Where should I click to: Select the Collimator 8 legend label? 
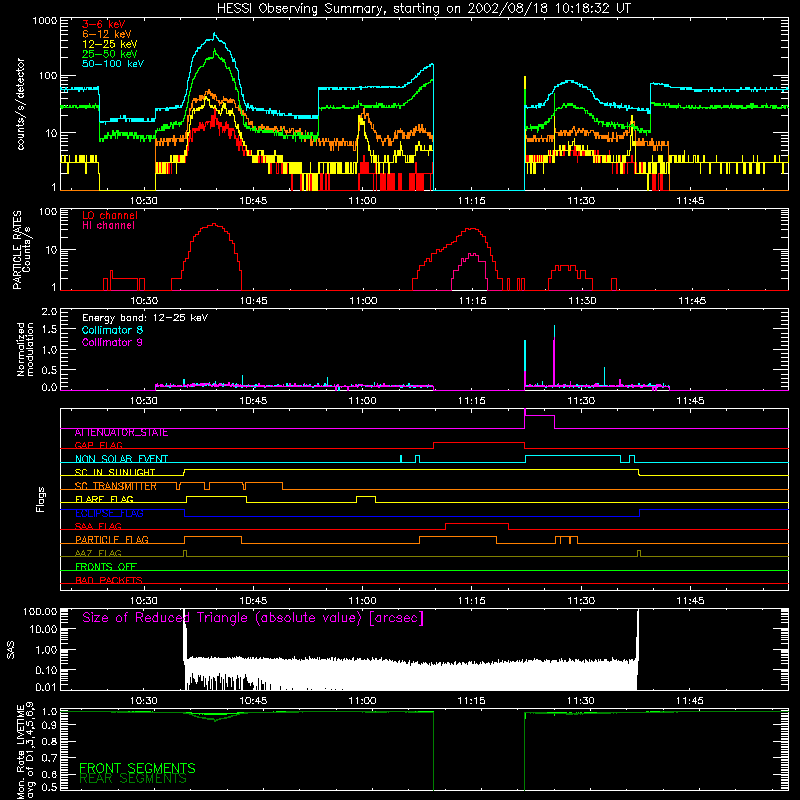pos(112,330)
